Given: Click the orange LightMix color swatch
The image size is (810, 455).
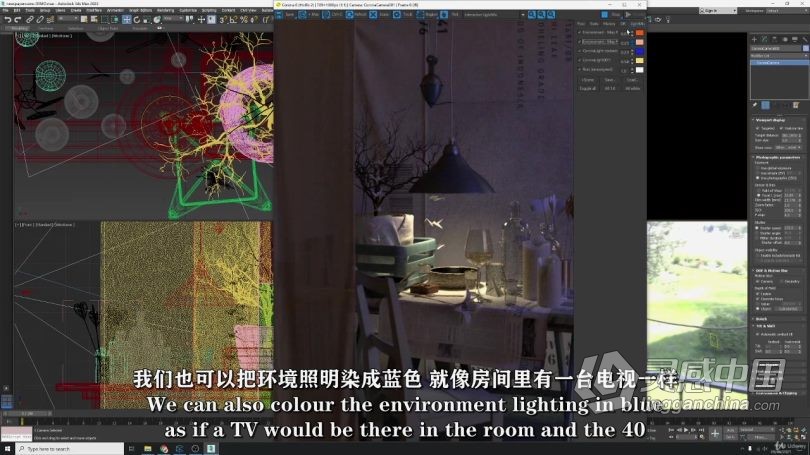Looking at the screenshot, I should point(640,33).
